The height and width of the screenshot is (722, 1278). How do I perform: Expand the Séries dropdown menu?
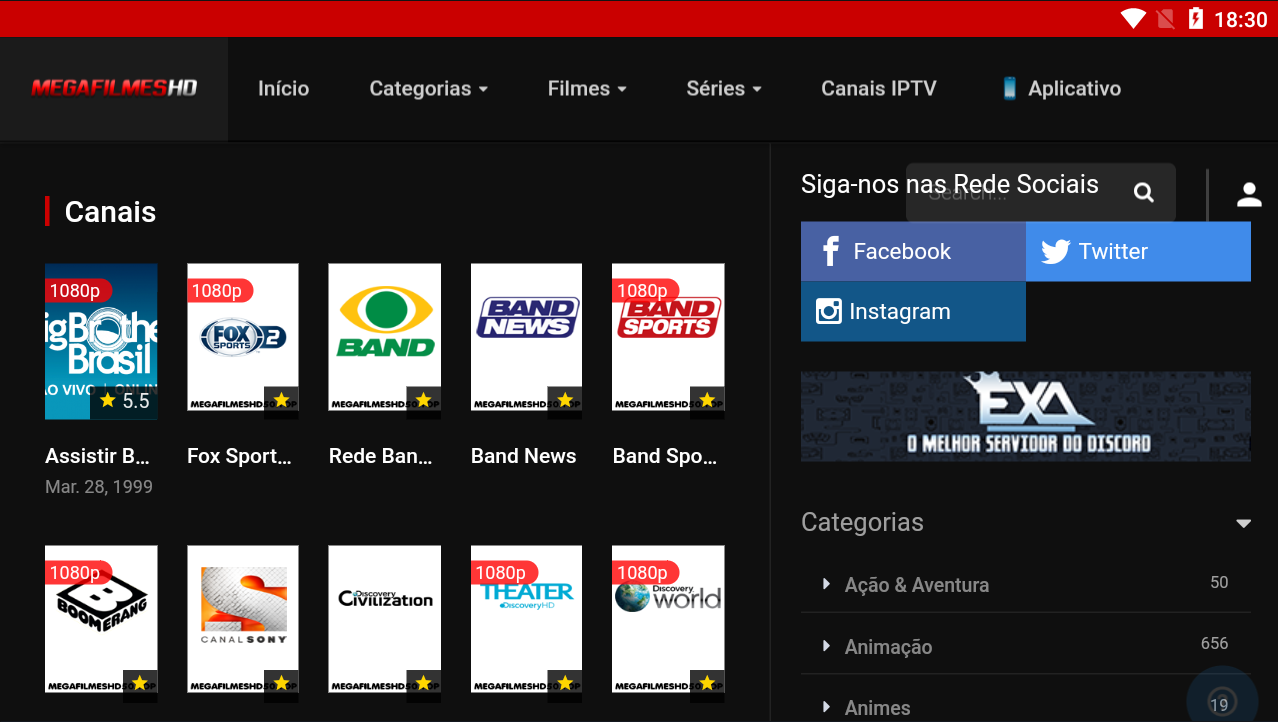(724, 88)
